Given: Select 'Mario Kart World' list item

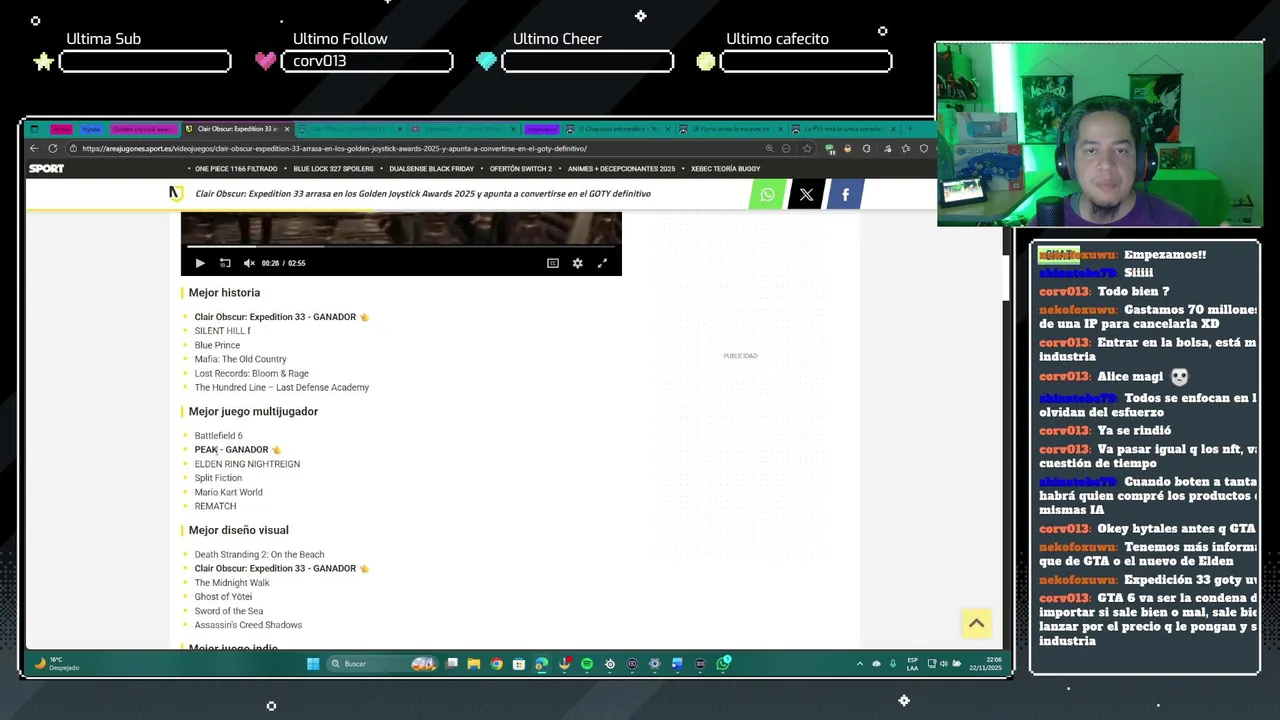Looking at the screenshot, I should point(228,492).
